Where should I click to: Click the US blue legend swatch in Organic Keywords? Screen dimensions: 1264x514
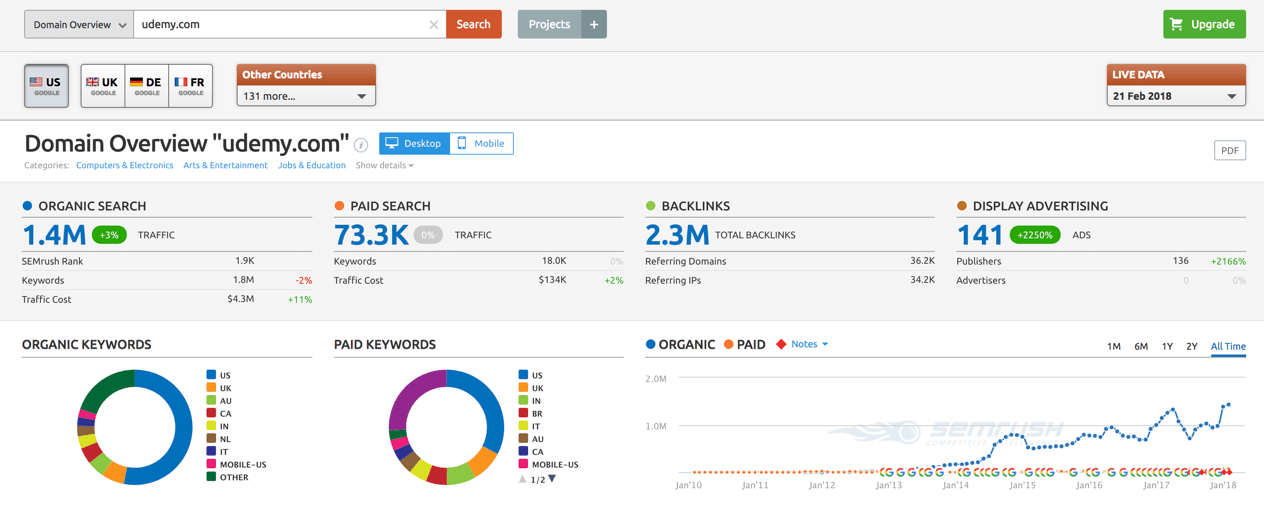coord(212,375)
